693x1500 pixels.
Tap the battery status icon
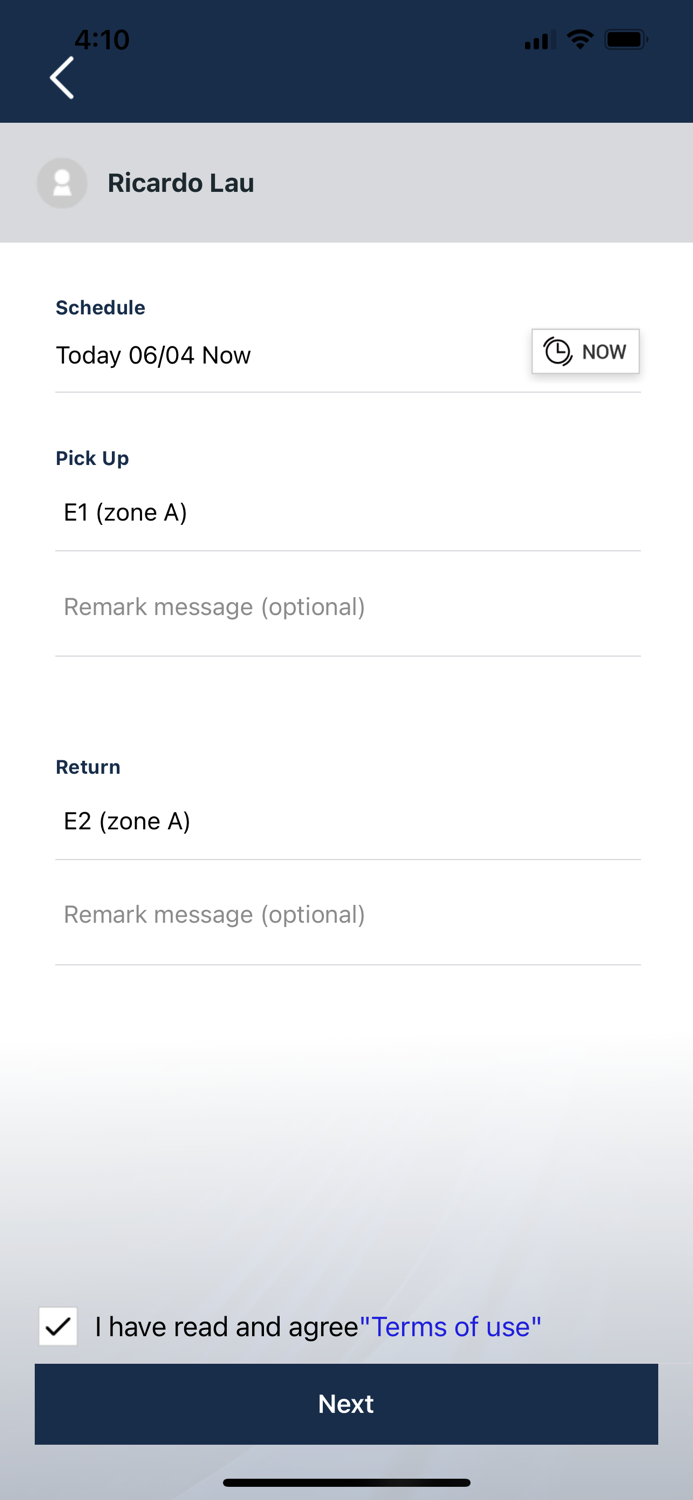coord(626,40)
